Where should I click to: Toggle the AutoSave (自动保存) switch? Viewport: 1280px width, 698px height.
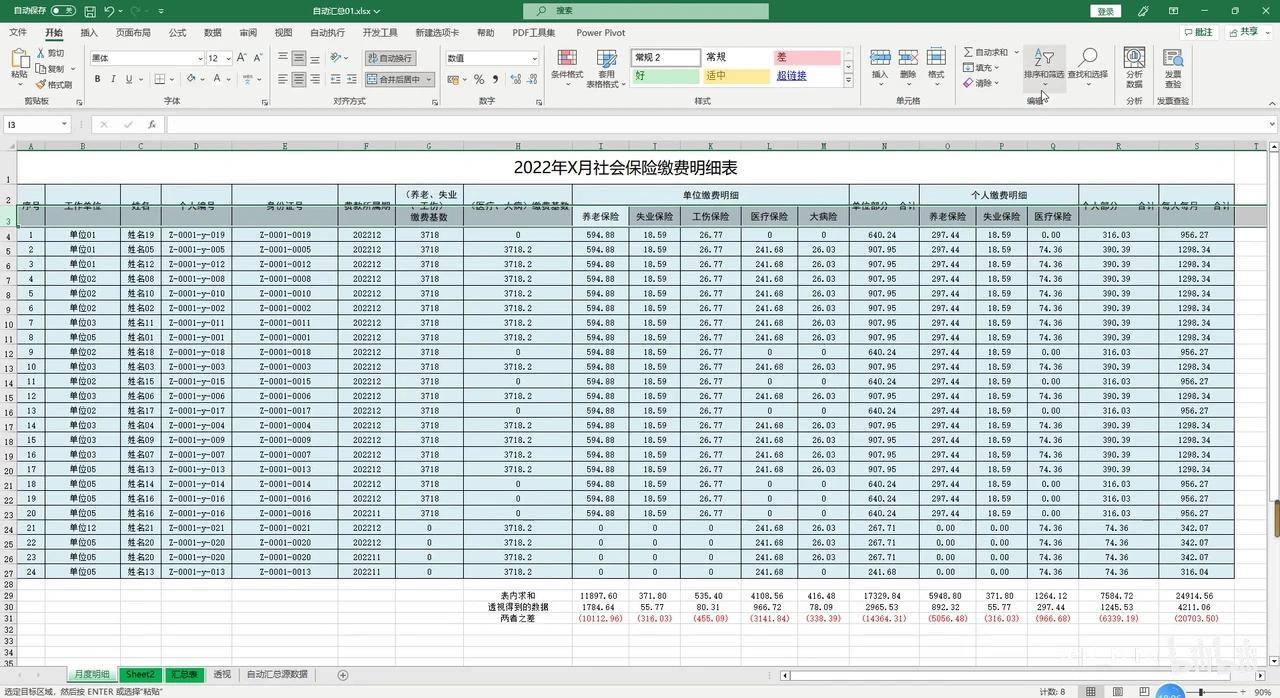[62, 11]
